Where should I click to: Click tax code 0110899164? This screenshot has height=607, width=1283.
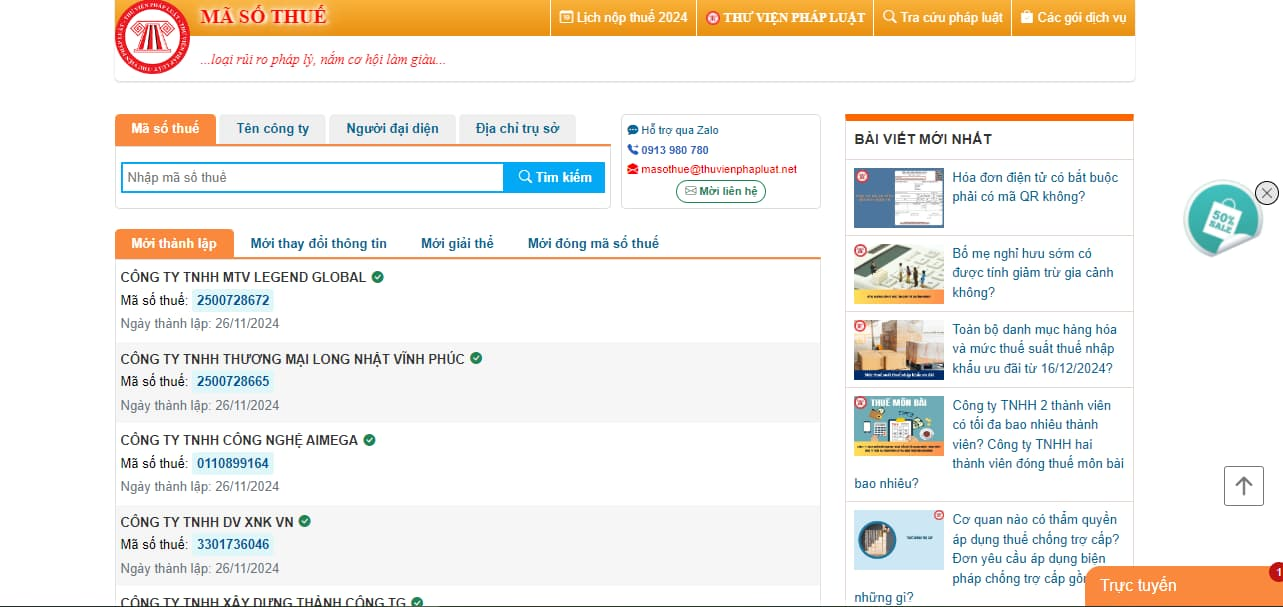coord(233,463)
